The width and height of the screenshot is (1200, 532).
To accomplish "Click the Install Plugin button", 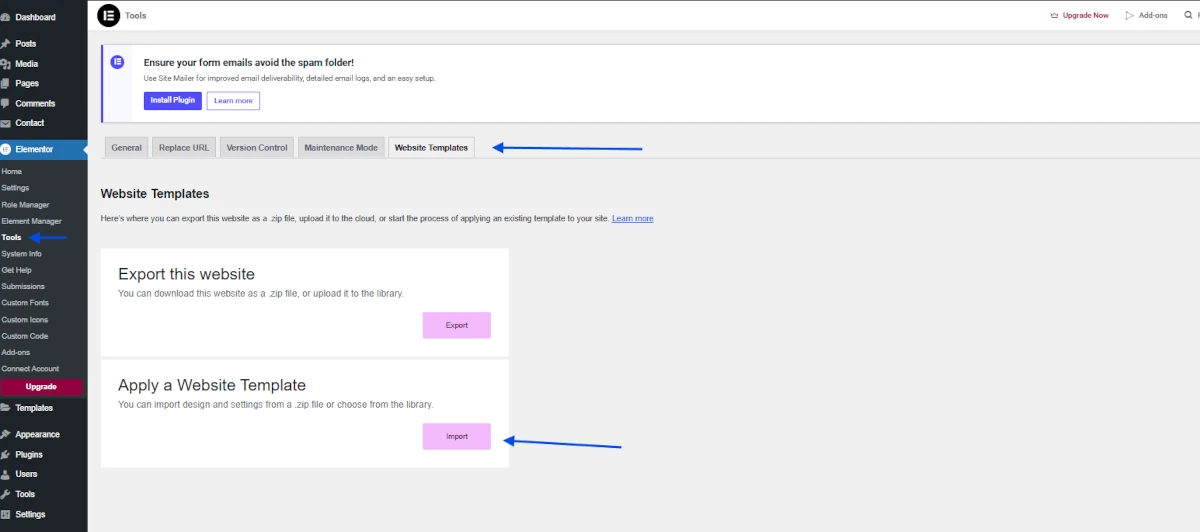I will tap(173, 101).
